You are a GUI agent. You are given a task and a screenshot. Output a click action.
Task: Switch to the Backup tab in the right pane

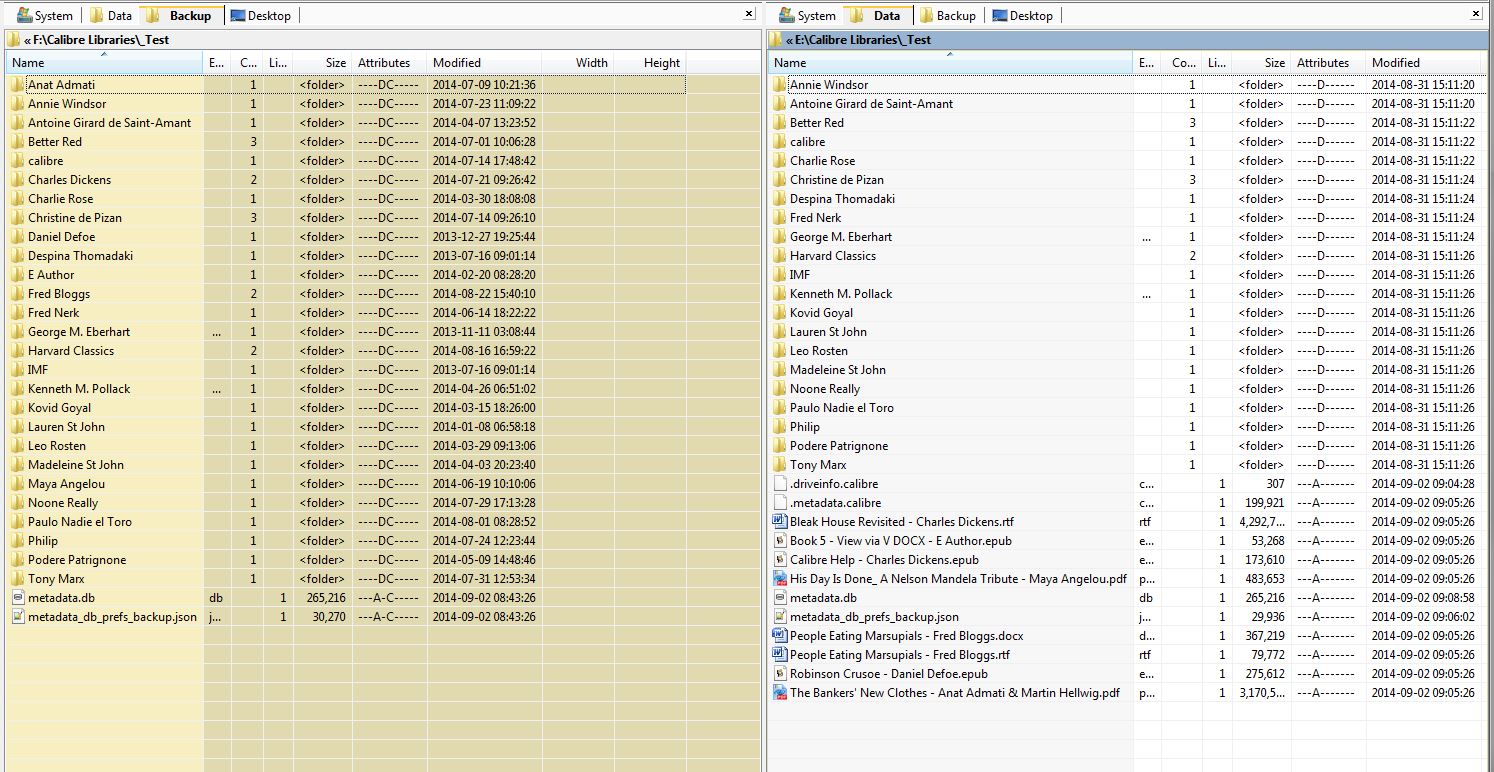coord(948,16)
